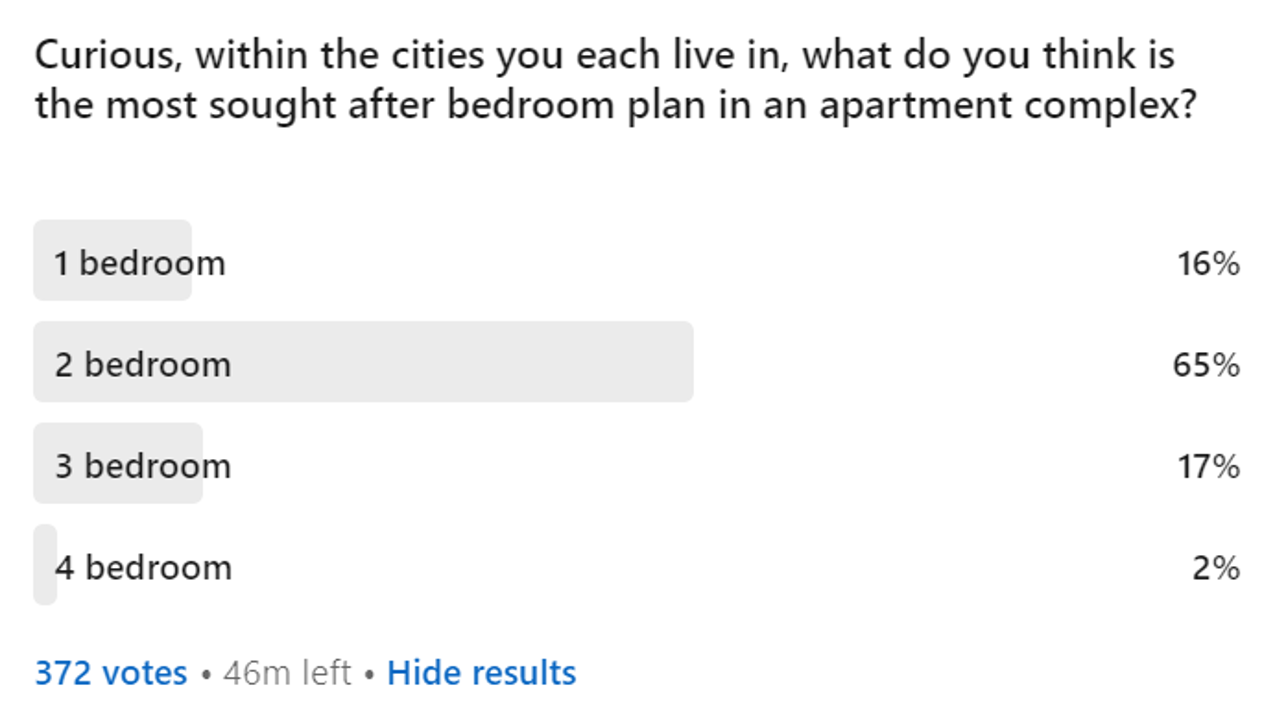This screenshot has height=716, width=1275.
Task: Click the empty row area beside 3 bedroom
Action: tap(690, 463)
